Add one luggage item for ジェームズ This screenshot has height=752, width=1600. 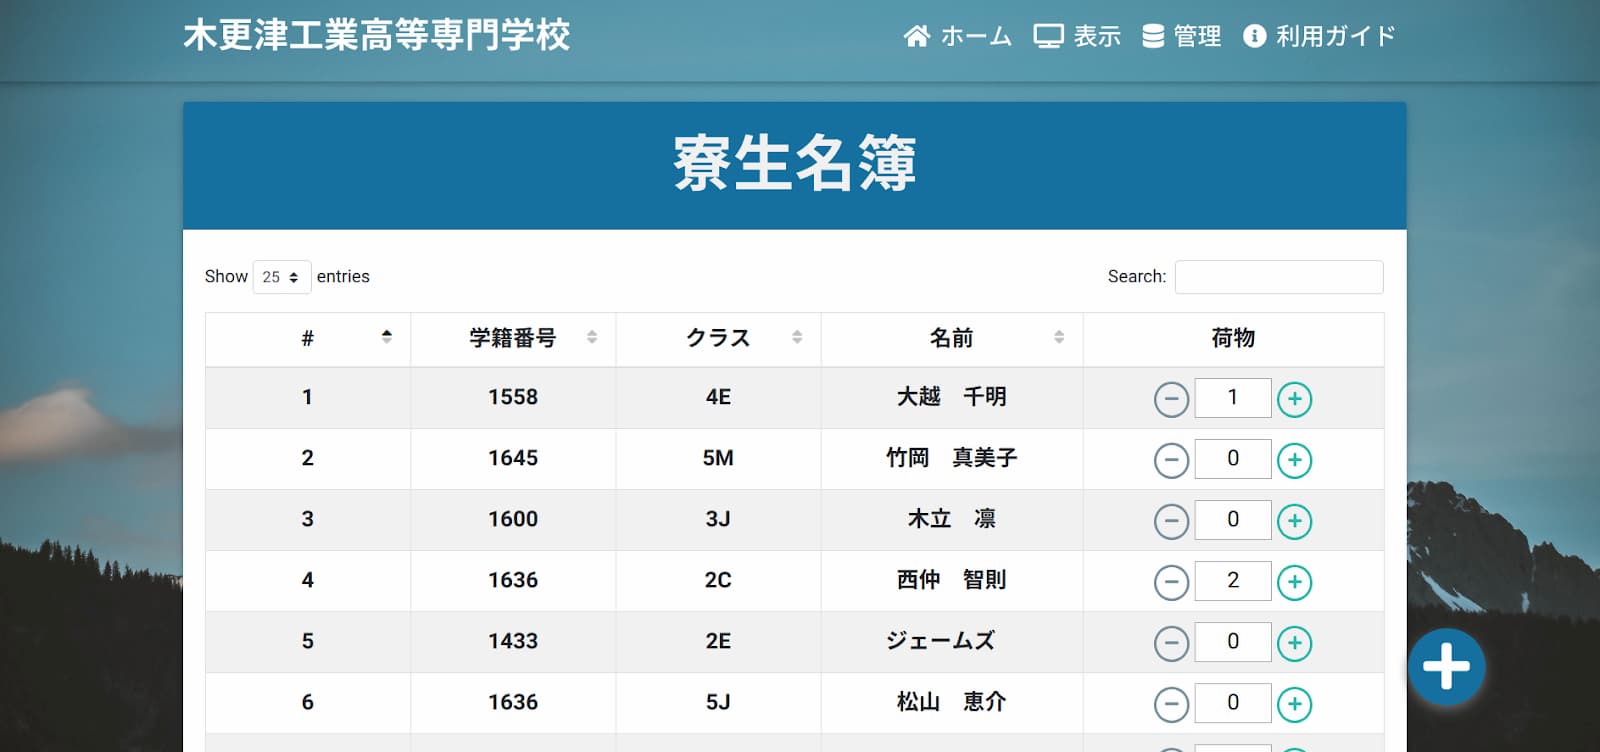point(1294,643)
